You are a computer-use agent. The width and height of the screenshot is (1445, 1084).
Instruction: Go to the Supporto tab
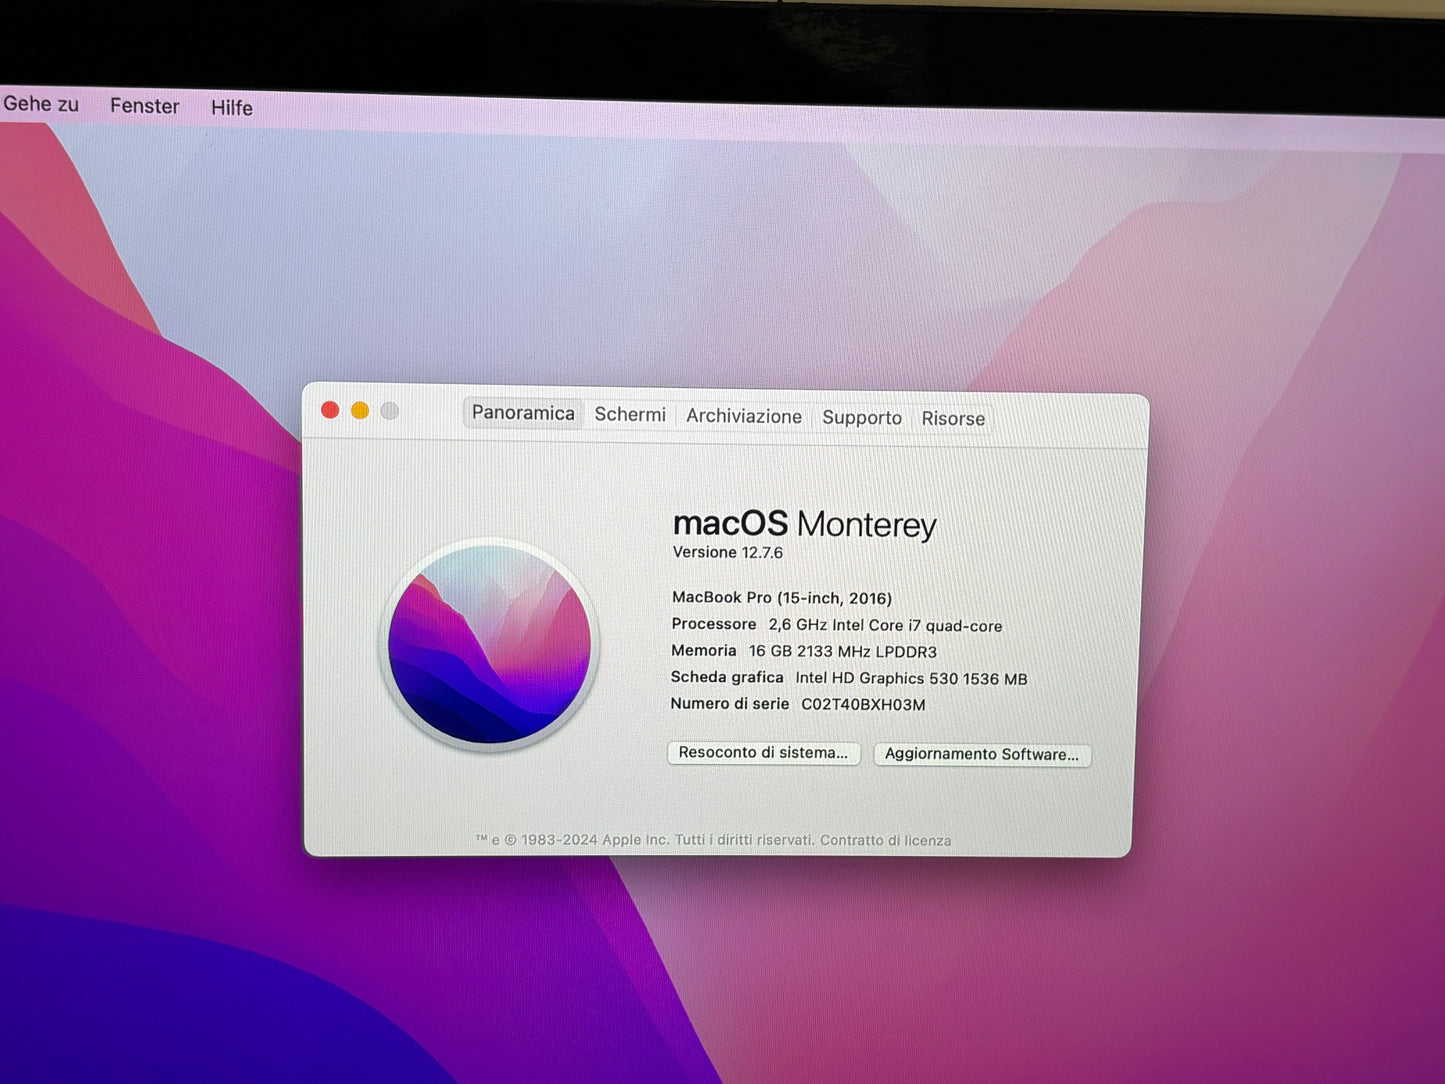pos(862,418)
